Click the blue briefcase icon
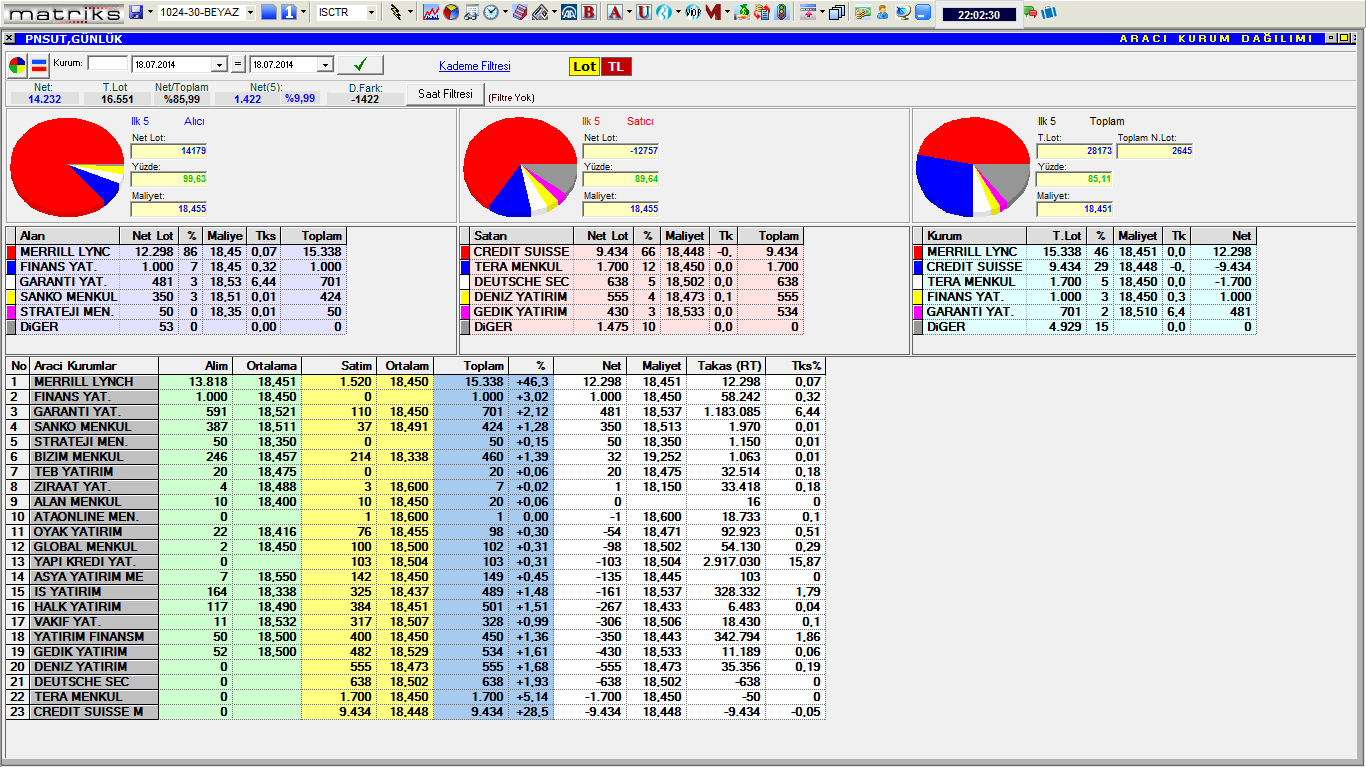 pos(922,13)
